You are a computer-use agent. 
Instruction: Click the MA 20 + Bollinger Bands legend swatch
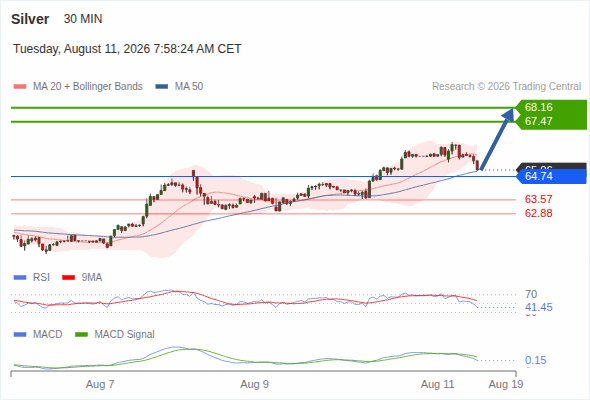tap(20, 87)
